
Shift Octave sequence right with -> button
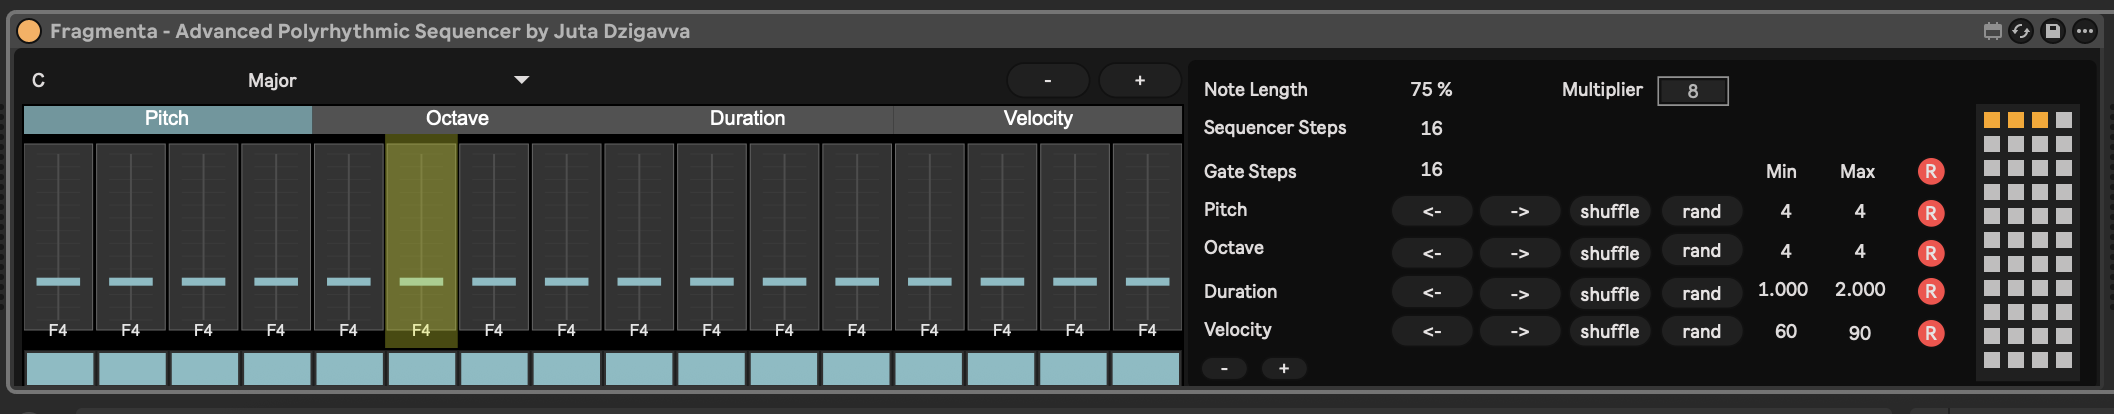(1519, 253)
